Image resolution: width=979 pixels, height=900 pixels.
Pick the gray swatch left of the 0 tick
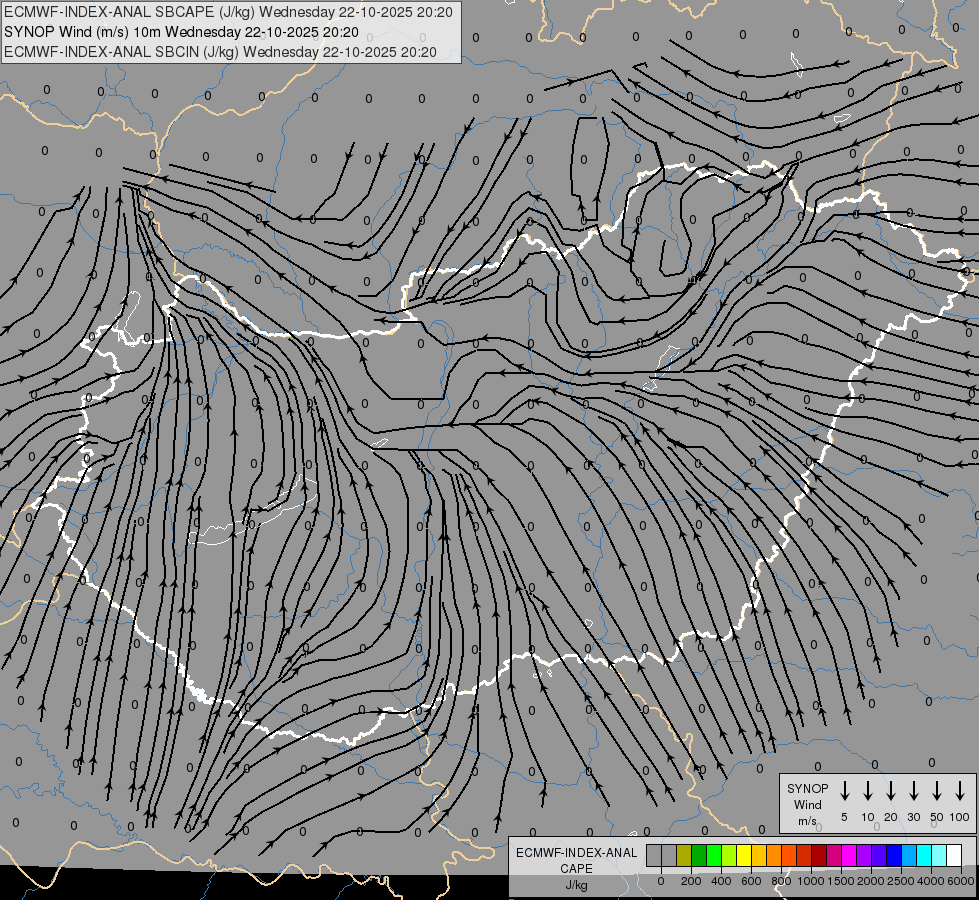click(x=654, y=855)
